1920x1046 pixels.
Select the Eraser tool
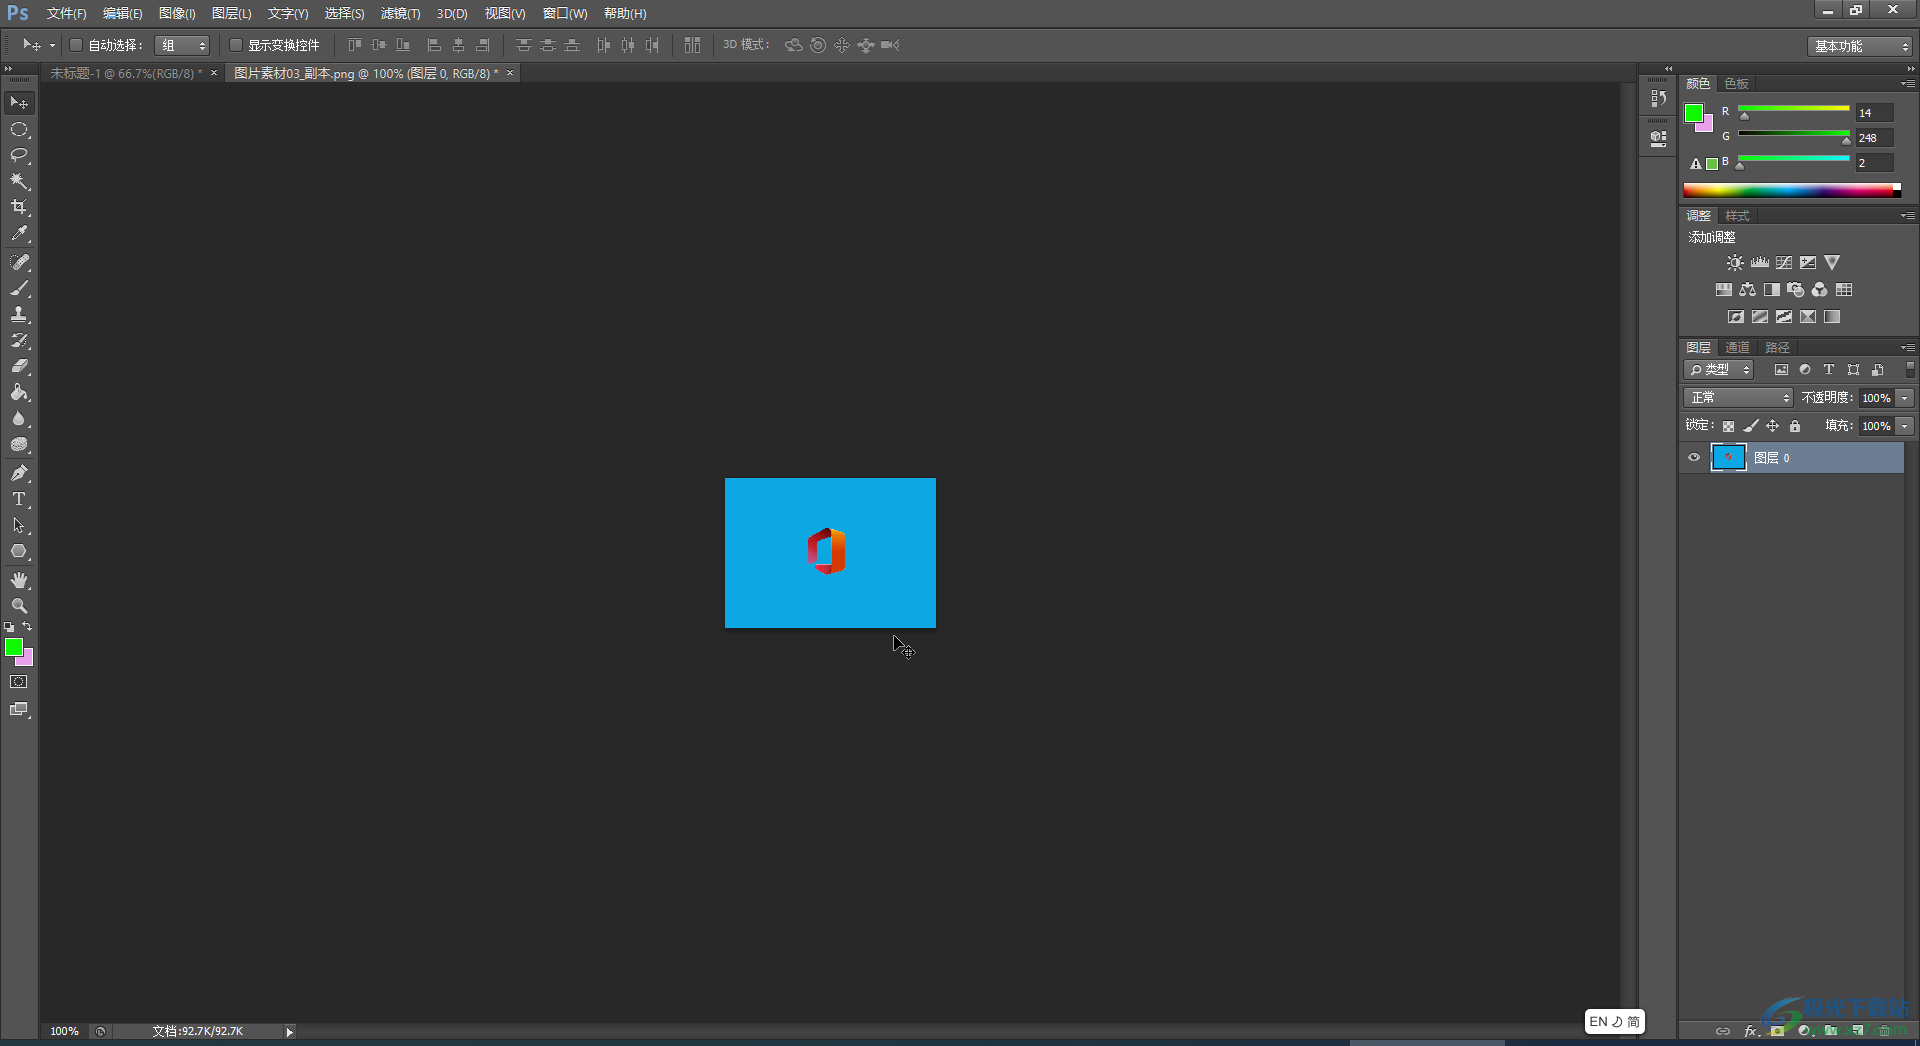pos(19,366)
